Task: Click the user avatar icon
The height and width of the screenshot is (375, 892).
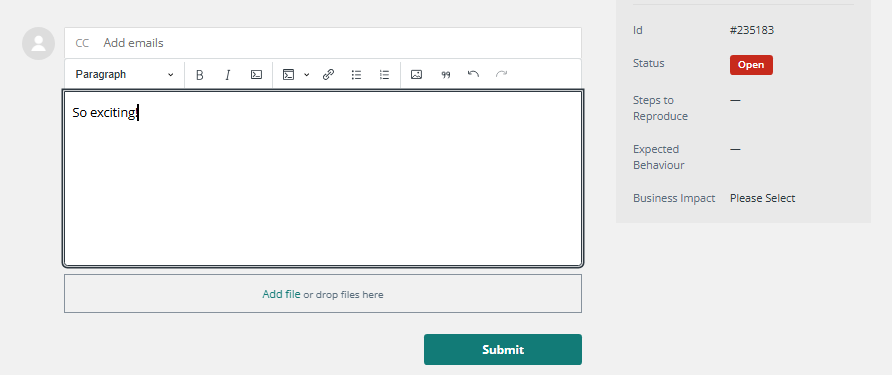Action: click(38, 43)
